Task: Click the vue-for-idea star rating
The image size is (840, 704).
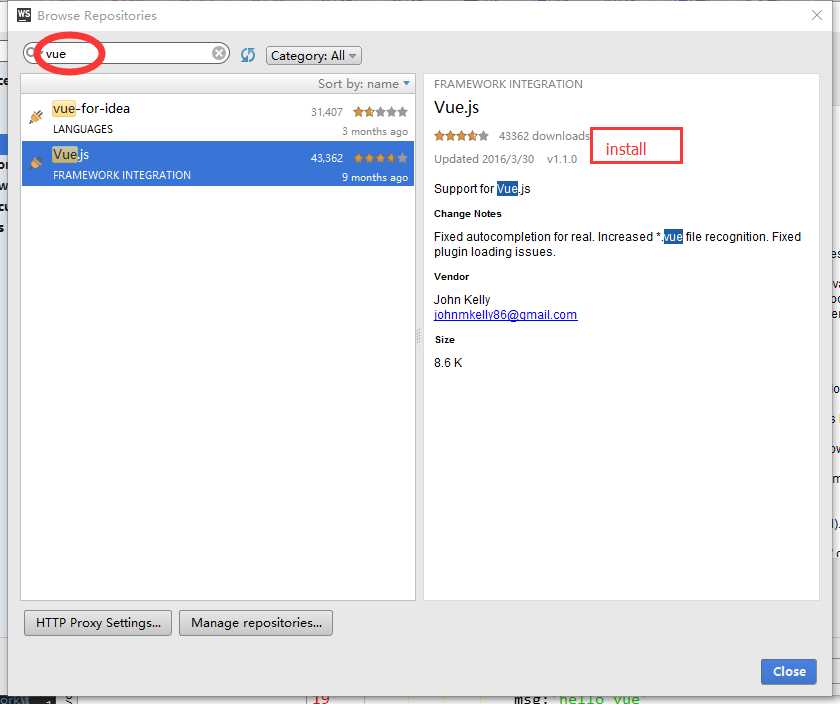Action: click(x=380, y=112)
